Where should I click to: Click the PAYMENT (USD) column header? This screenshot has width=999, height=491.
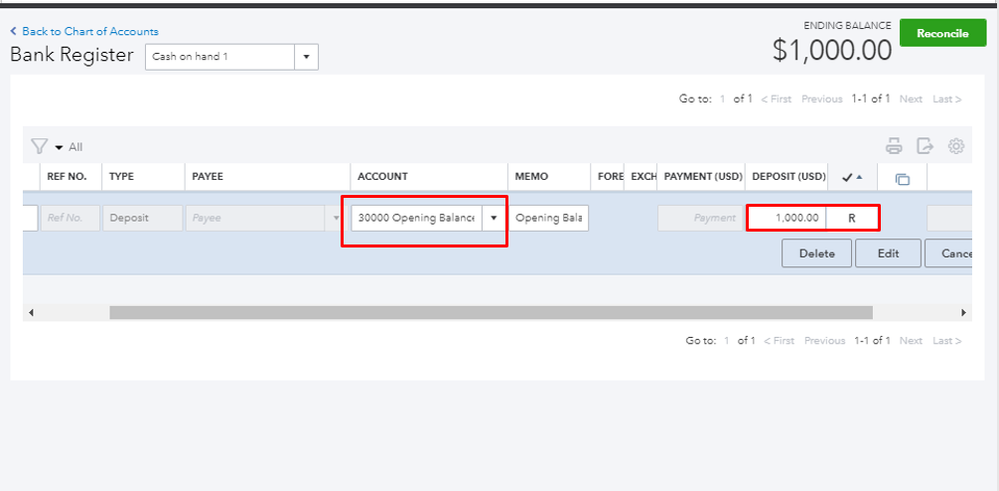tap(703, 176)
